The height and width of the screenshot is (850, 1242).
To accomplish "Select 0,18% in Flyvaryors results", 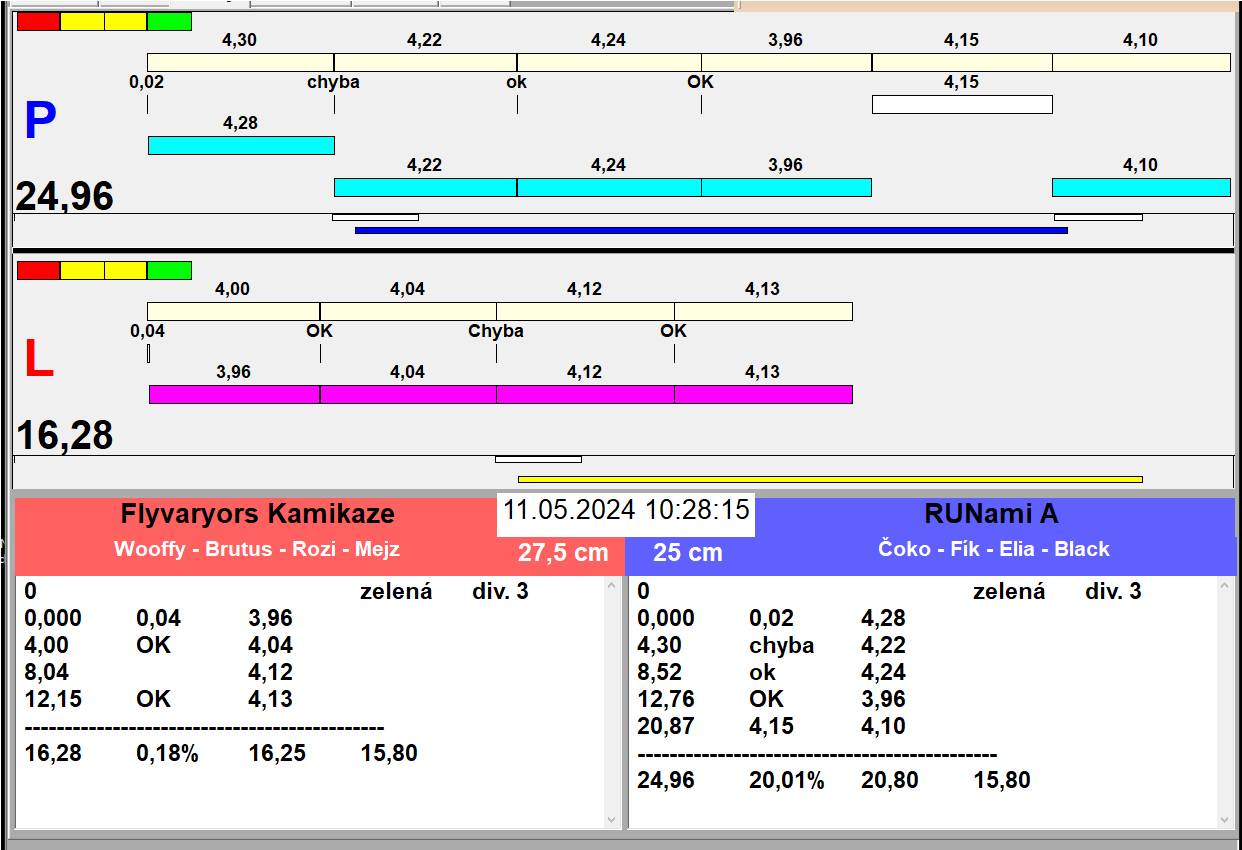I will pos(168,753).
